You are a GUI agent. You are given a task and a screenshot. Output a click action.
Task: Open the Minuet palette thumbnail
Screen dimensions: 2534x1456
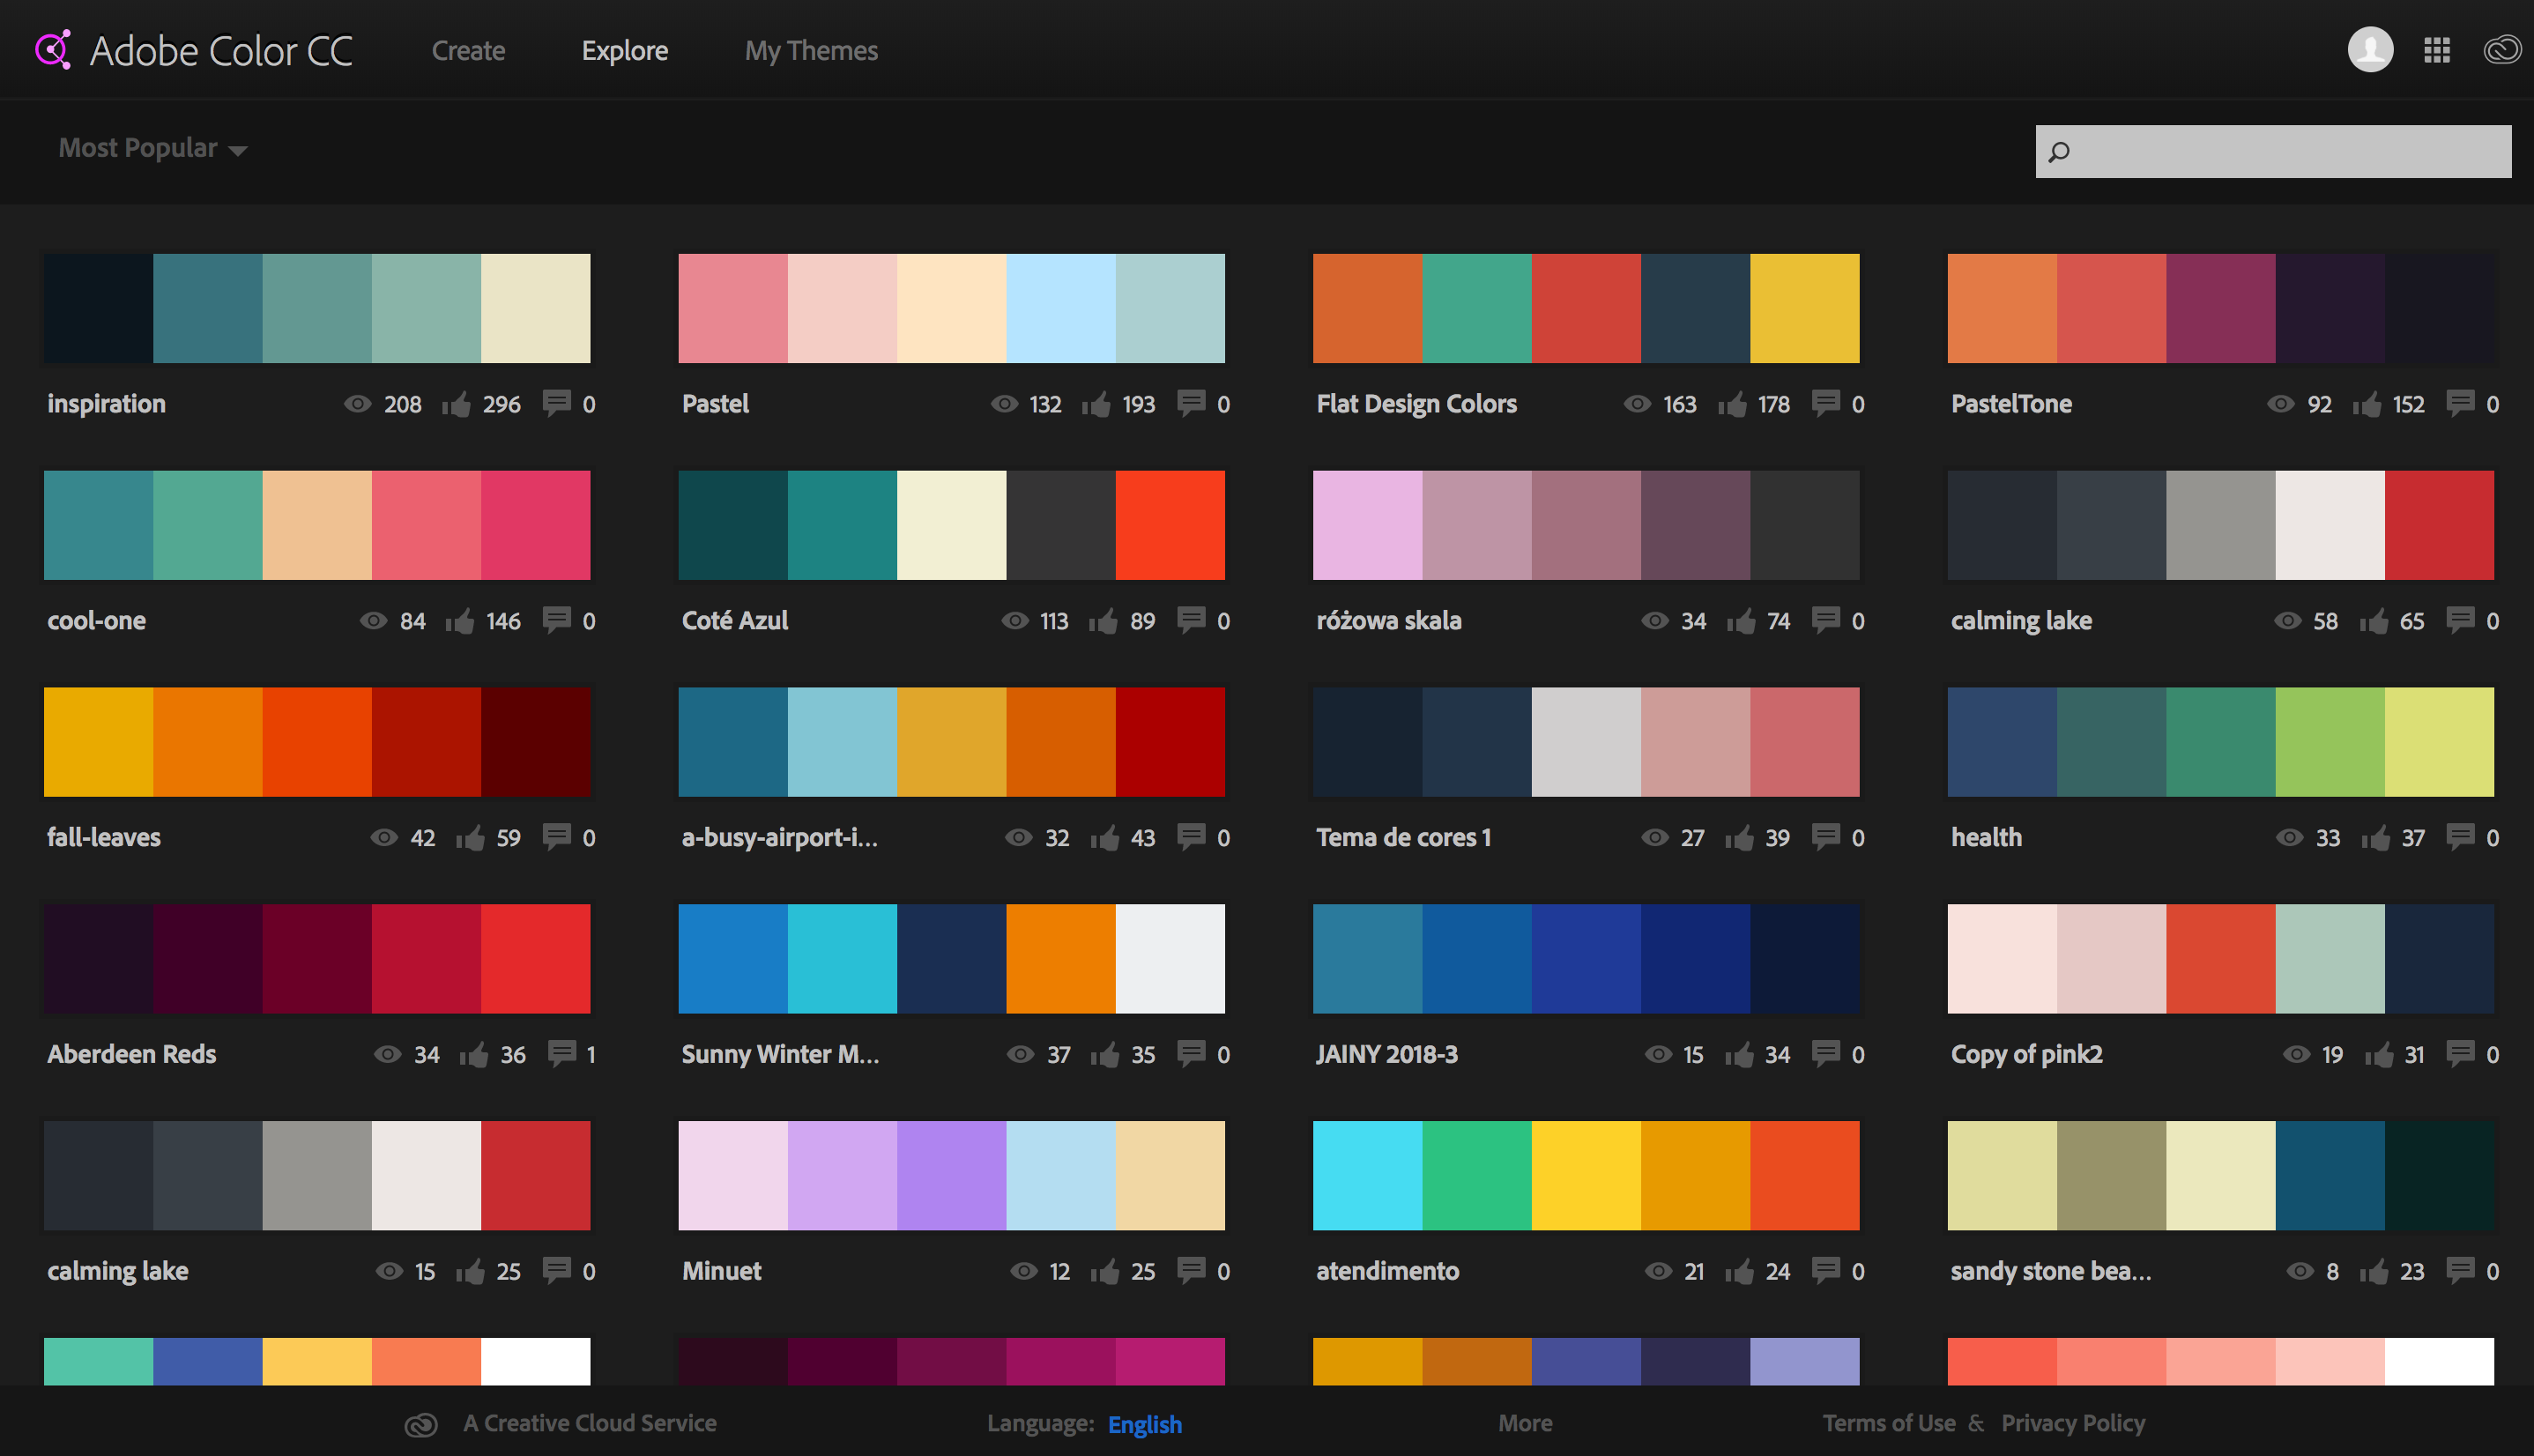[951, 1175]
